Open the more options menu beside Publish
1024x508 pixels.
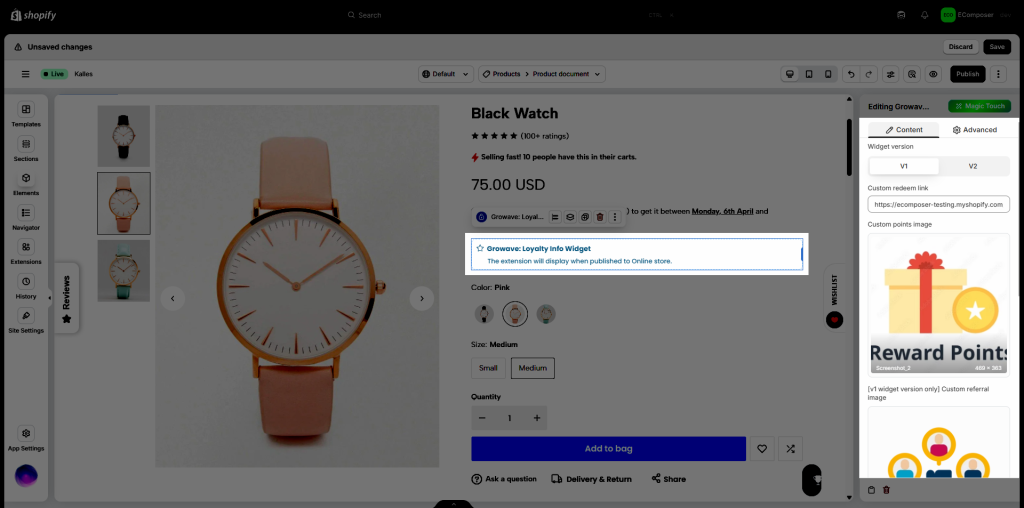pyautogui.click(x=998, y=74)
